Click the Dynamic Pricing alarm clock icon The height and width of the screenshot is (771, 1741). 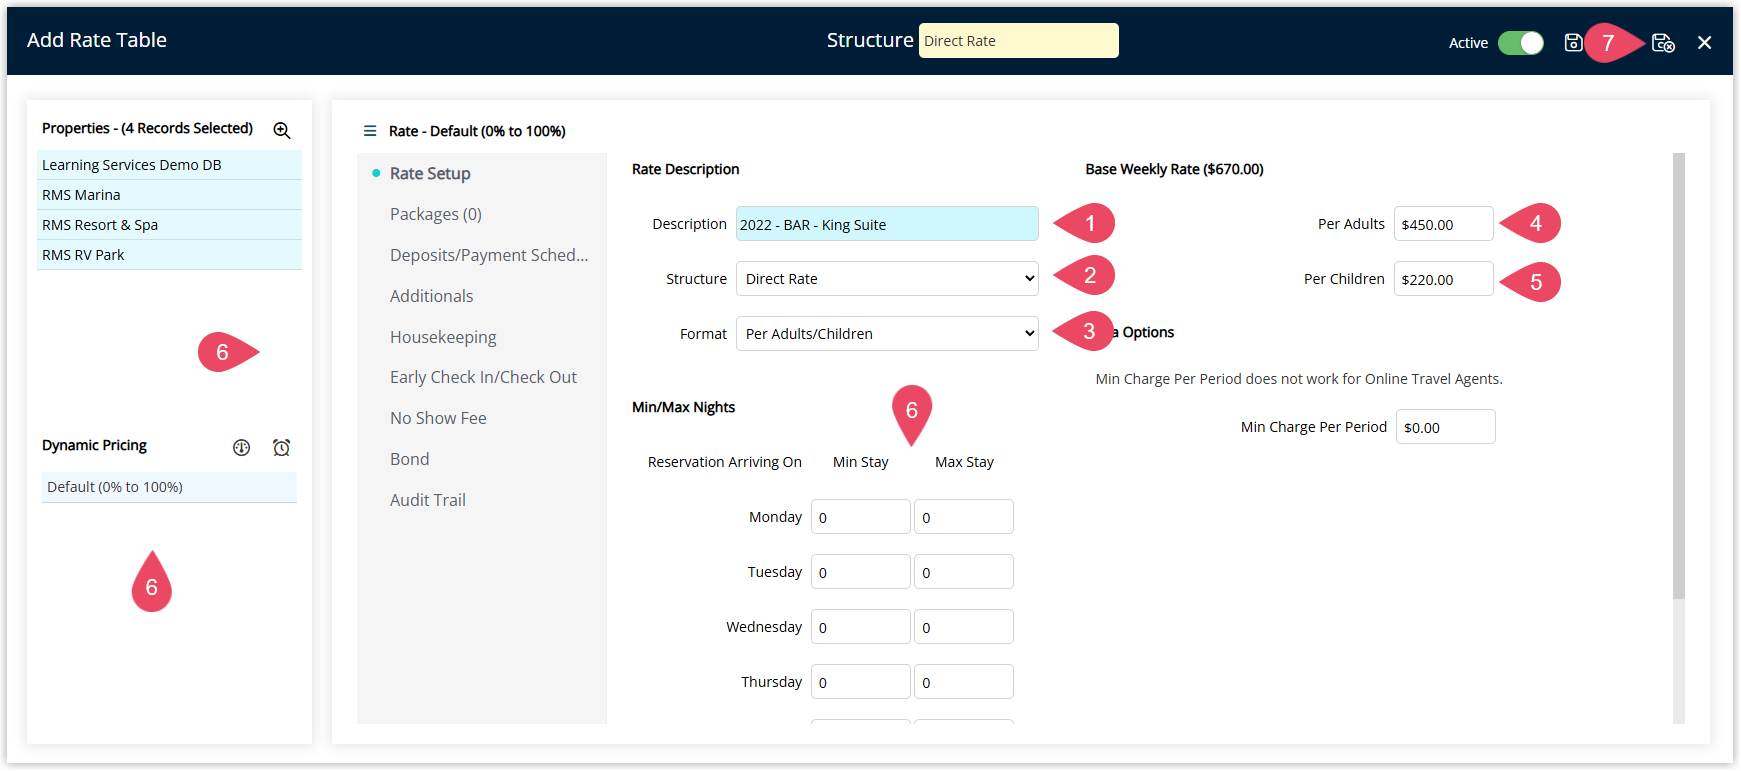(x=281, y=448)
